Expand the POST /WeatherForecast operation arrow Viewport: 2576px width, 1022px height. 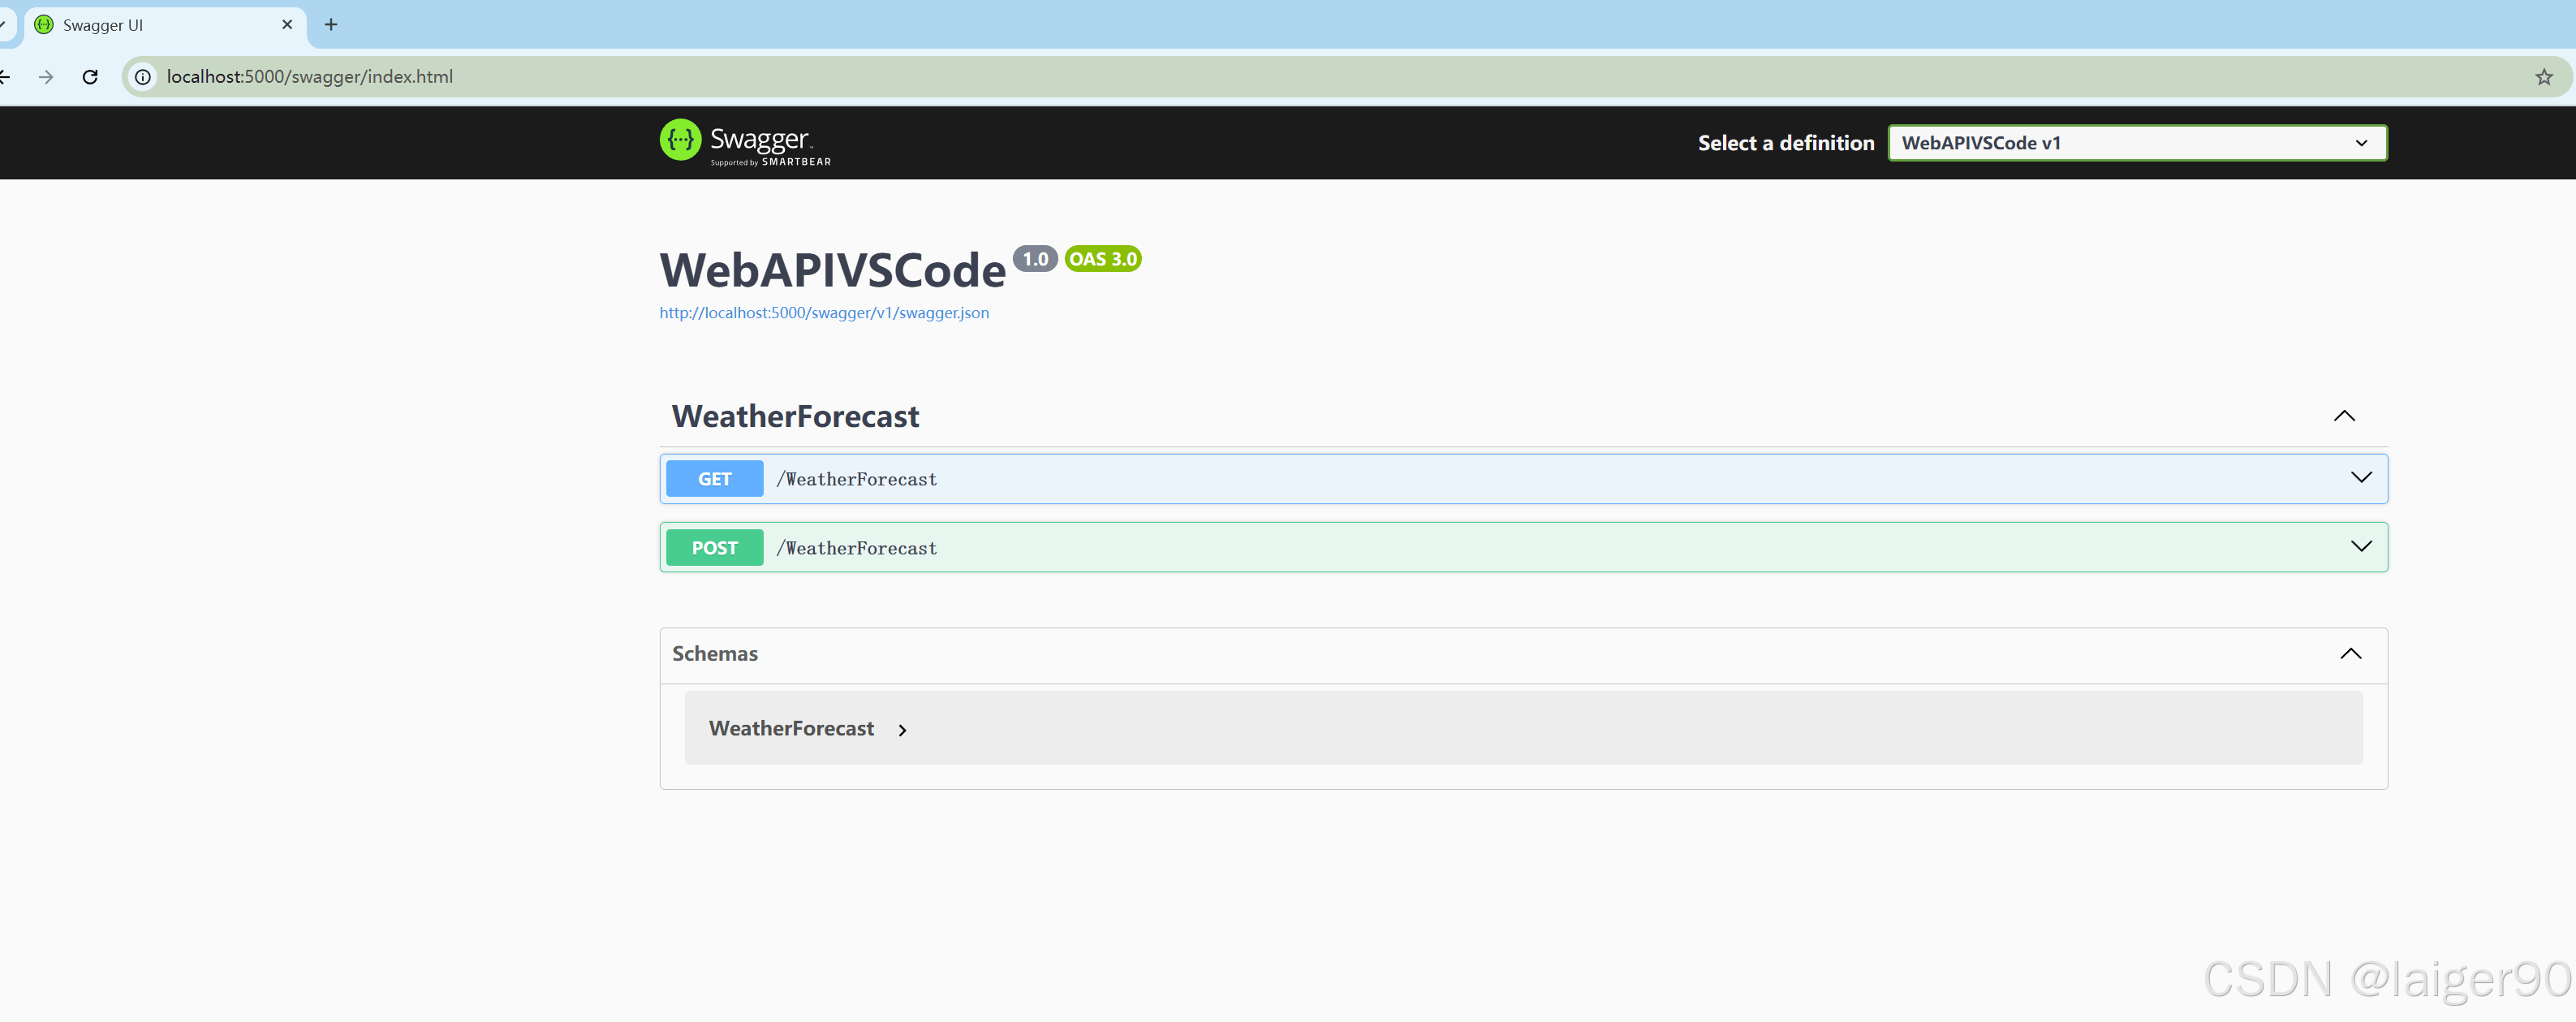tap(2360, 547)
